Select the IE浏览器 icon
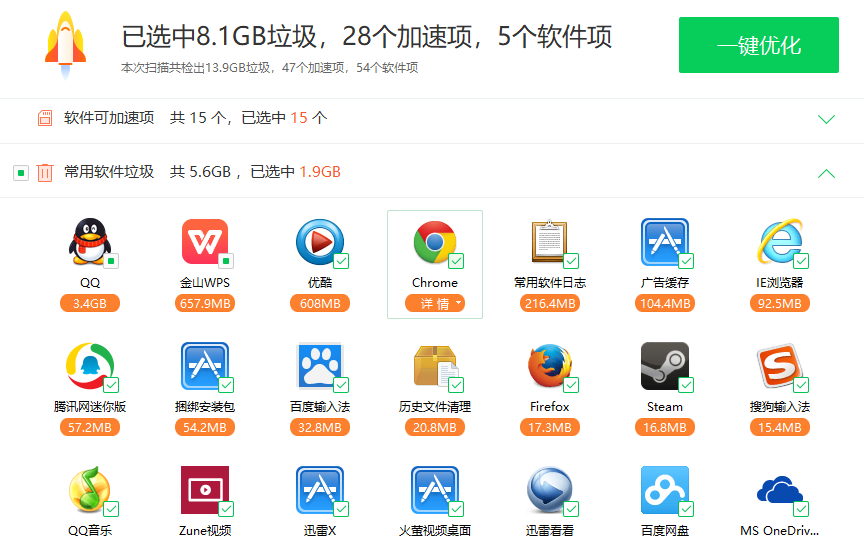The image size is (864, 541). [x=780, y=241]
